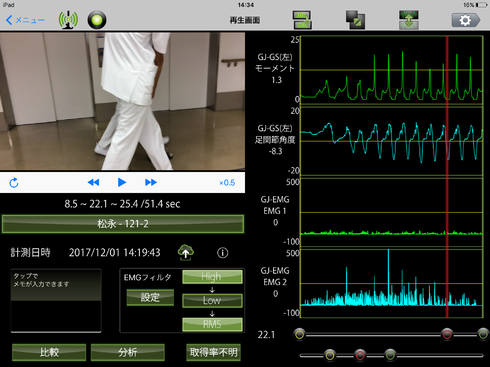
Task: Fast forward the video playback
Action: [151, 182]
